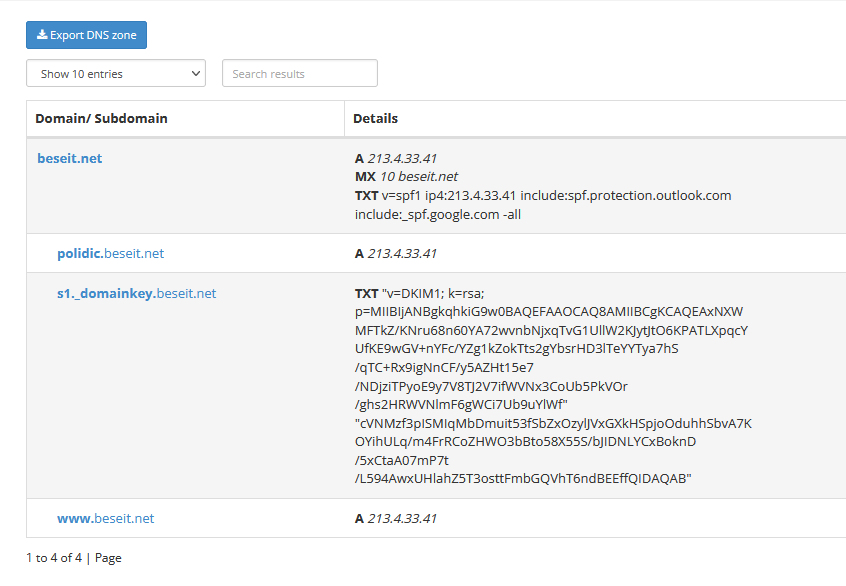
Task: Focus the Search results input field
Action: pyautogui.click(x=299, y=74)
